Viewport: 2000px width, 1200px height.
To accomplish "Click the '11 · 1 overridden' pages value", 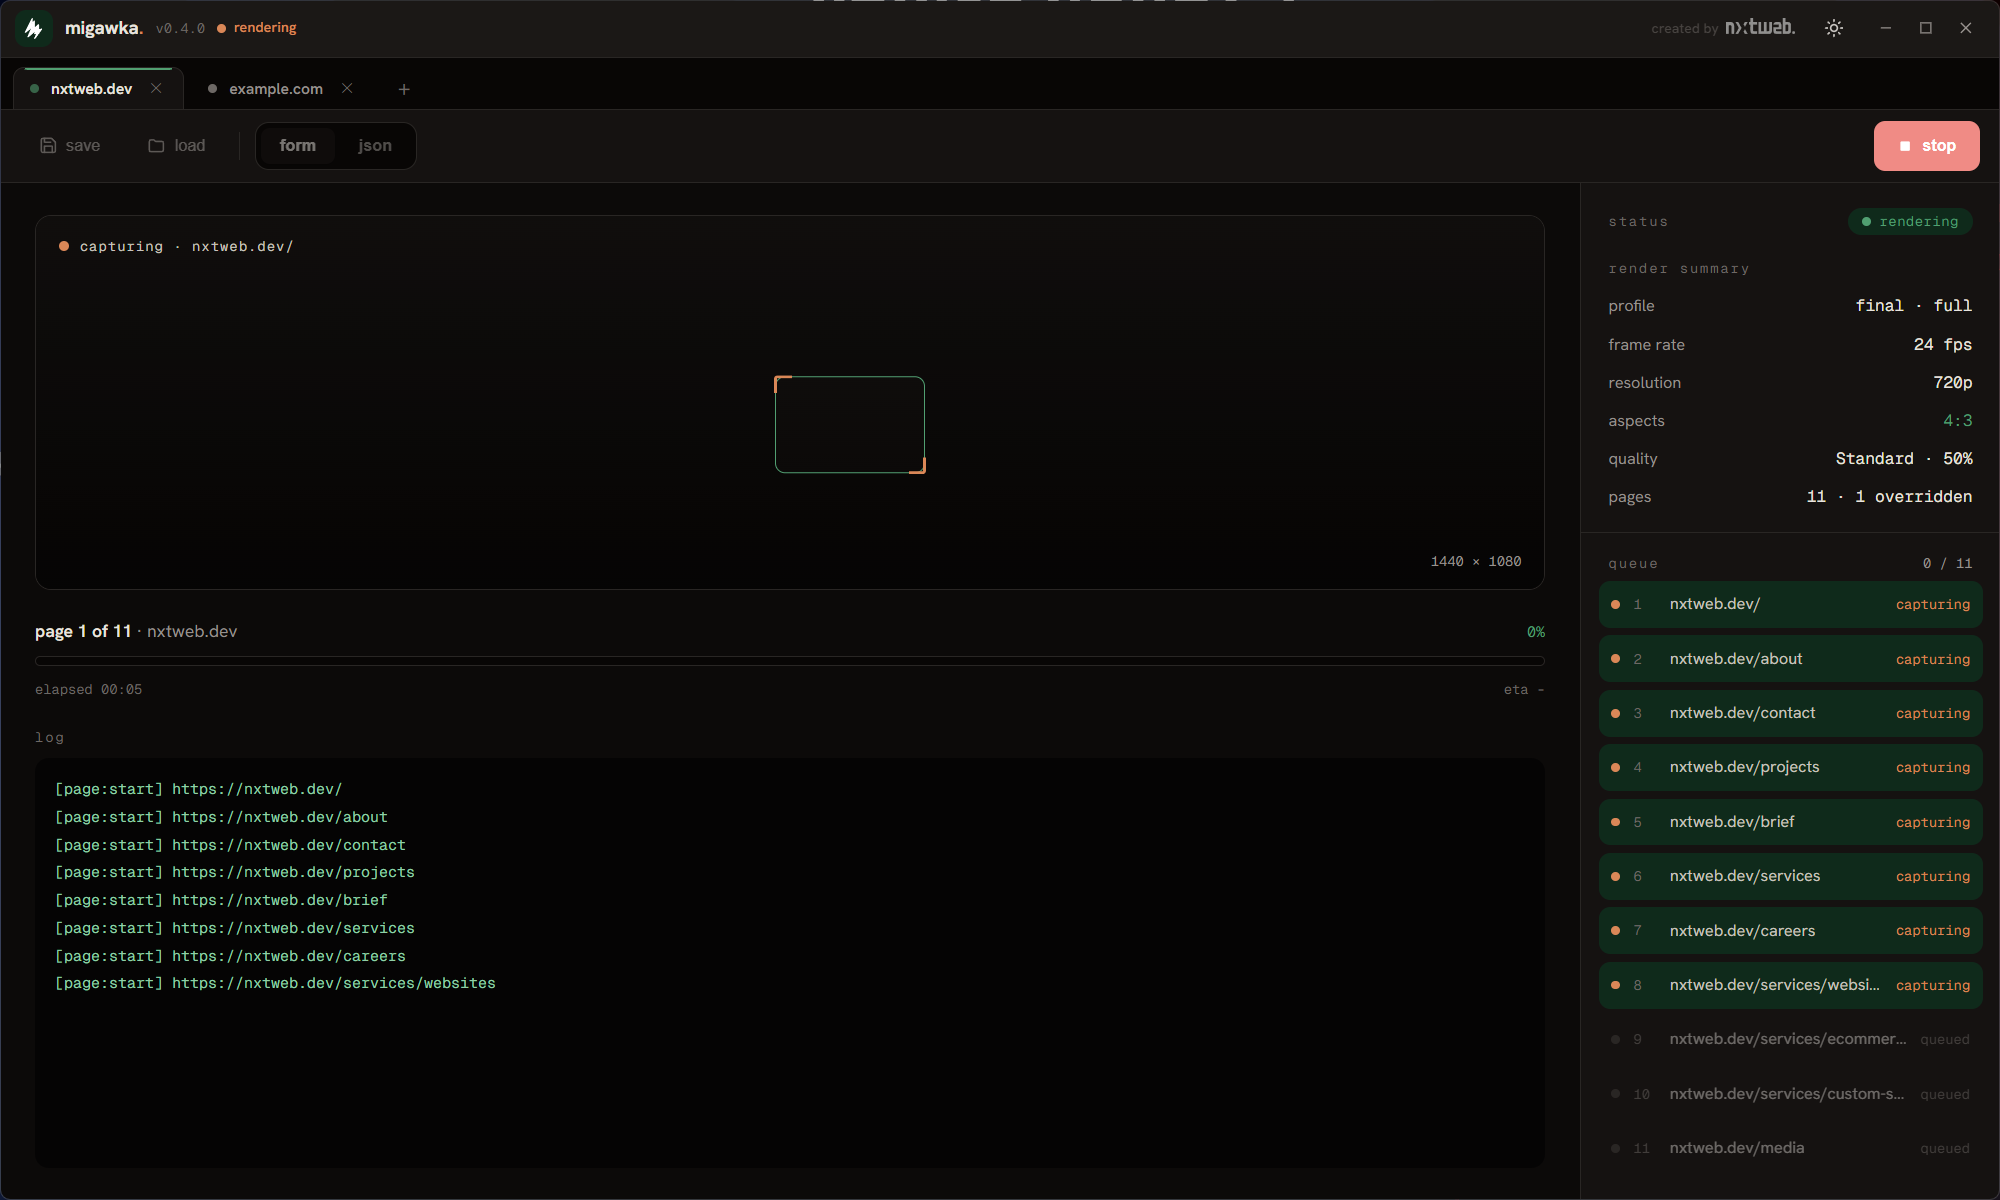I will (1889, 497).
